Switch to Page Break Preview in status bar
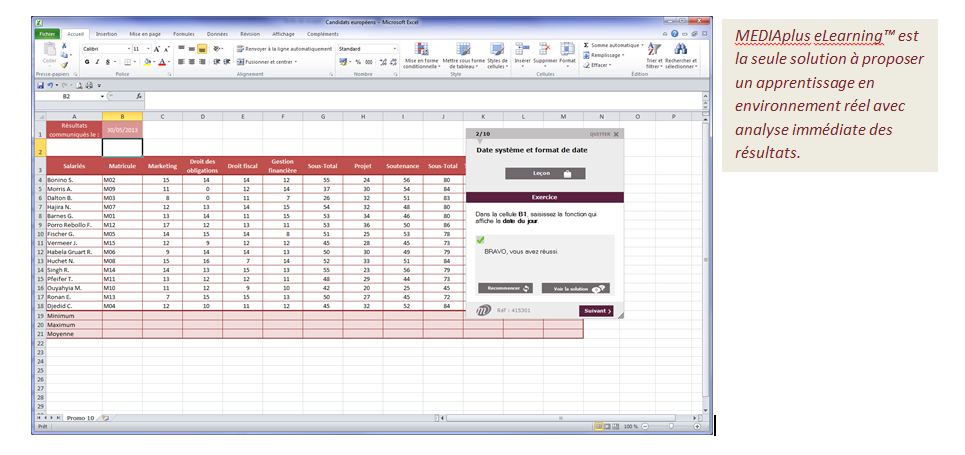Viewport: 965px width, 455px height. pyautogui.click(x=614, y=426)
